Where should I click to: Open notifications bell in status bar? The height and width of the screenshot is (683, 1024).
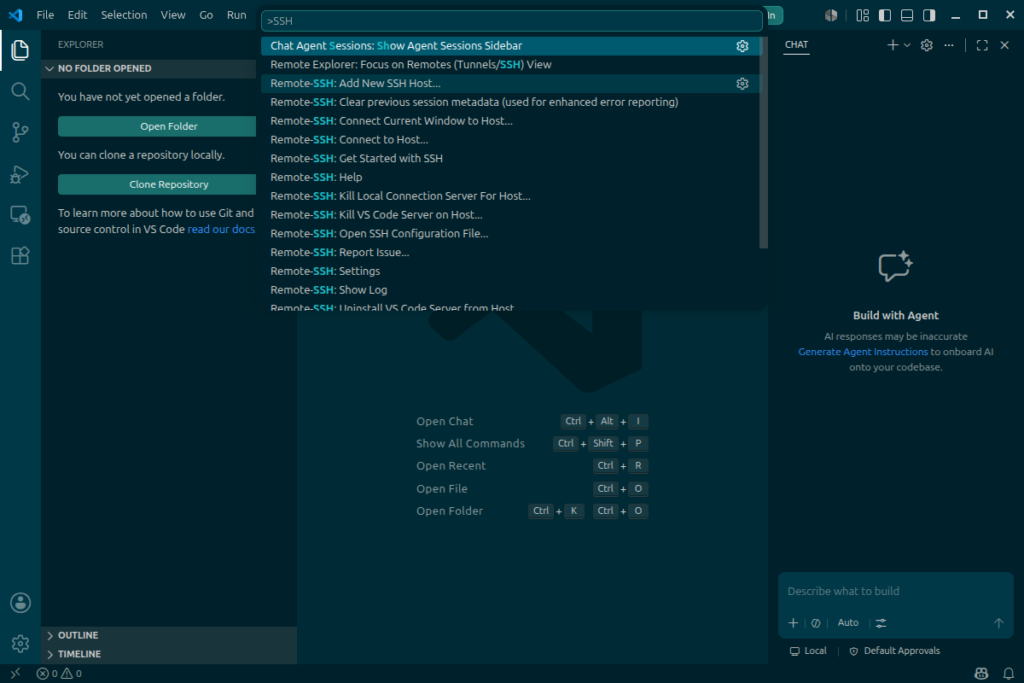tap(1008, 673)
